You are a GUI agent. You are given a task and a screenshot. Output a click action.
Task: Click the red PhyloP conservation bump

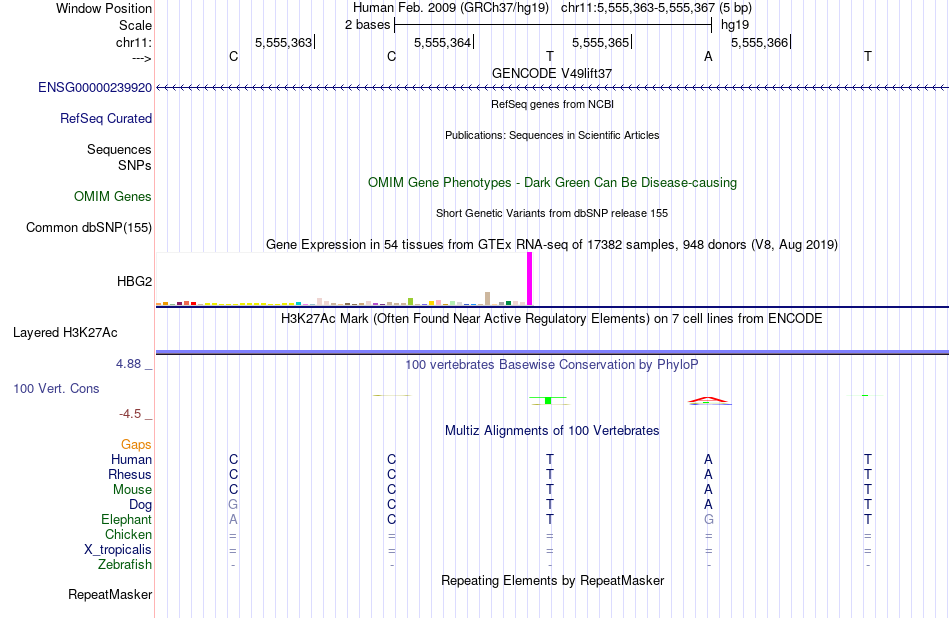(x=708, y=400)
